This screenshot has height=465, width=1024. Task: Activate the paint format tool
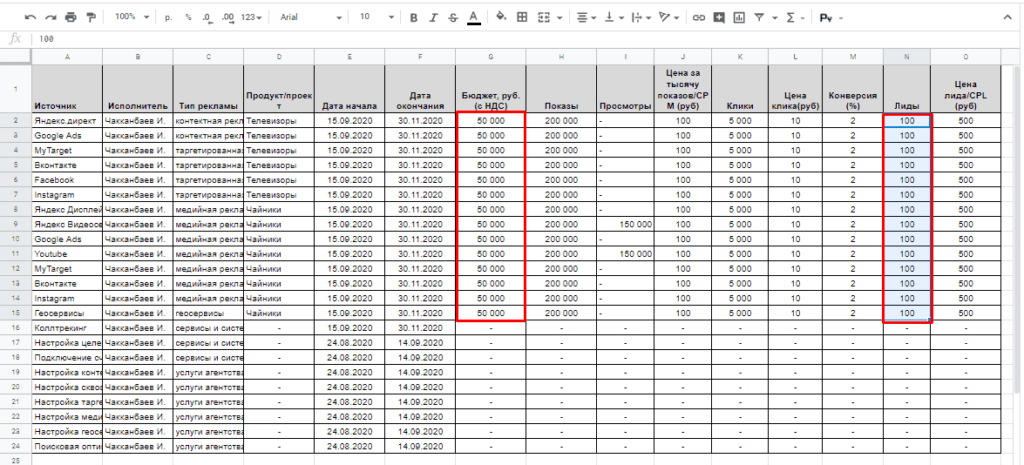(x=91, y=18)
